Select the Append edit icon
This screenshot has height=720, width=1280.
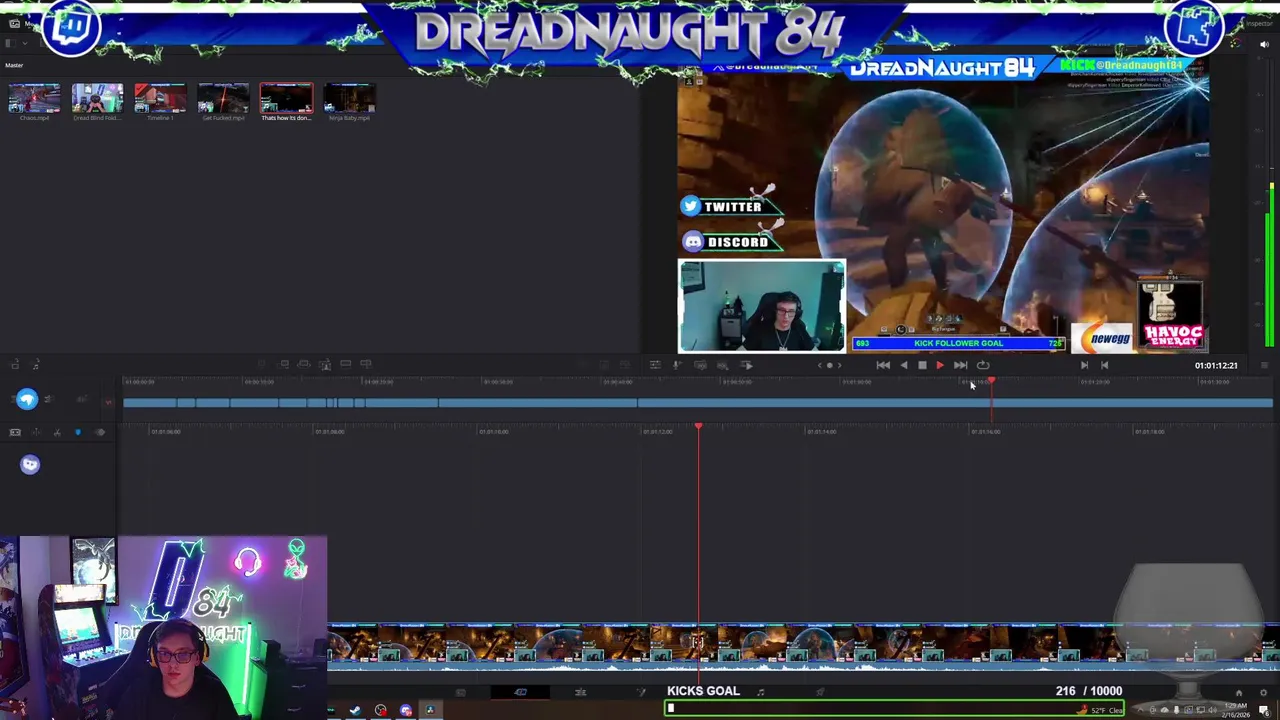[x=283, y=364]
